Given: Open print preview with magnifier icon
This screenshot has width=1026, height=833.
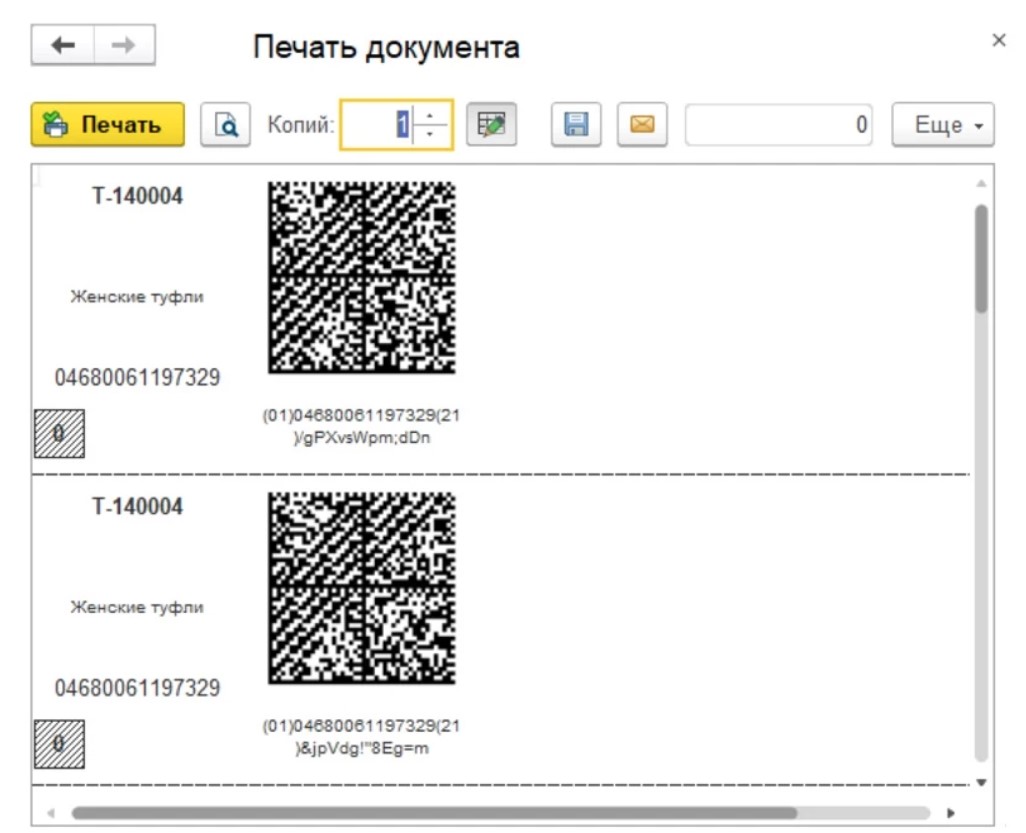Looking at the screenshot, I should tap(225, 125).
